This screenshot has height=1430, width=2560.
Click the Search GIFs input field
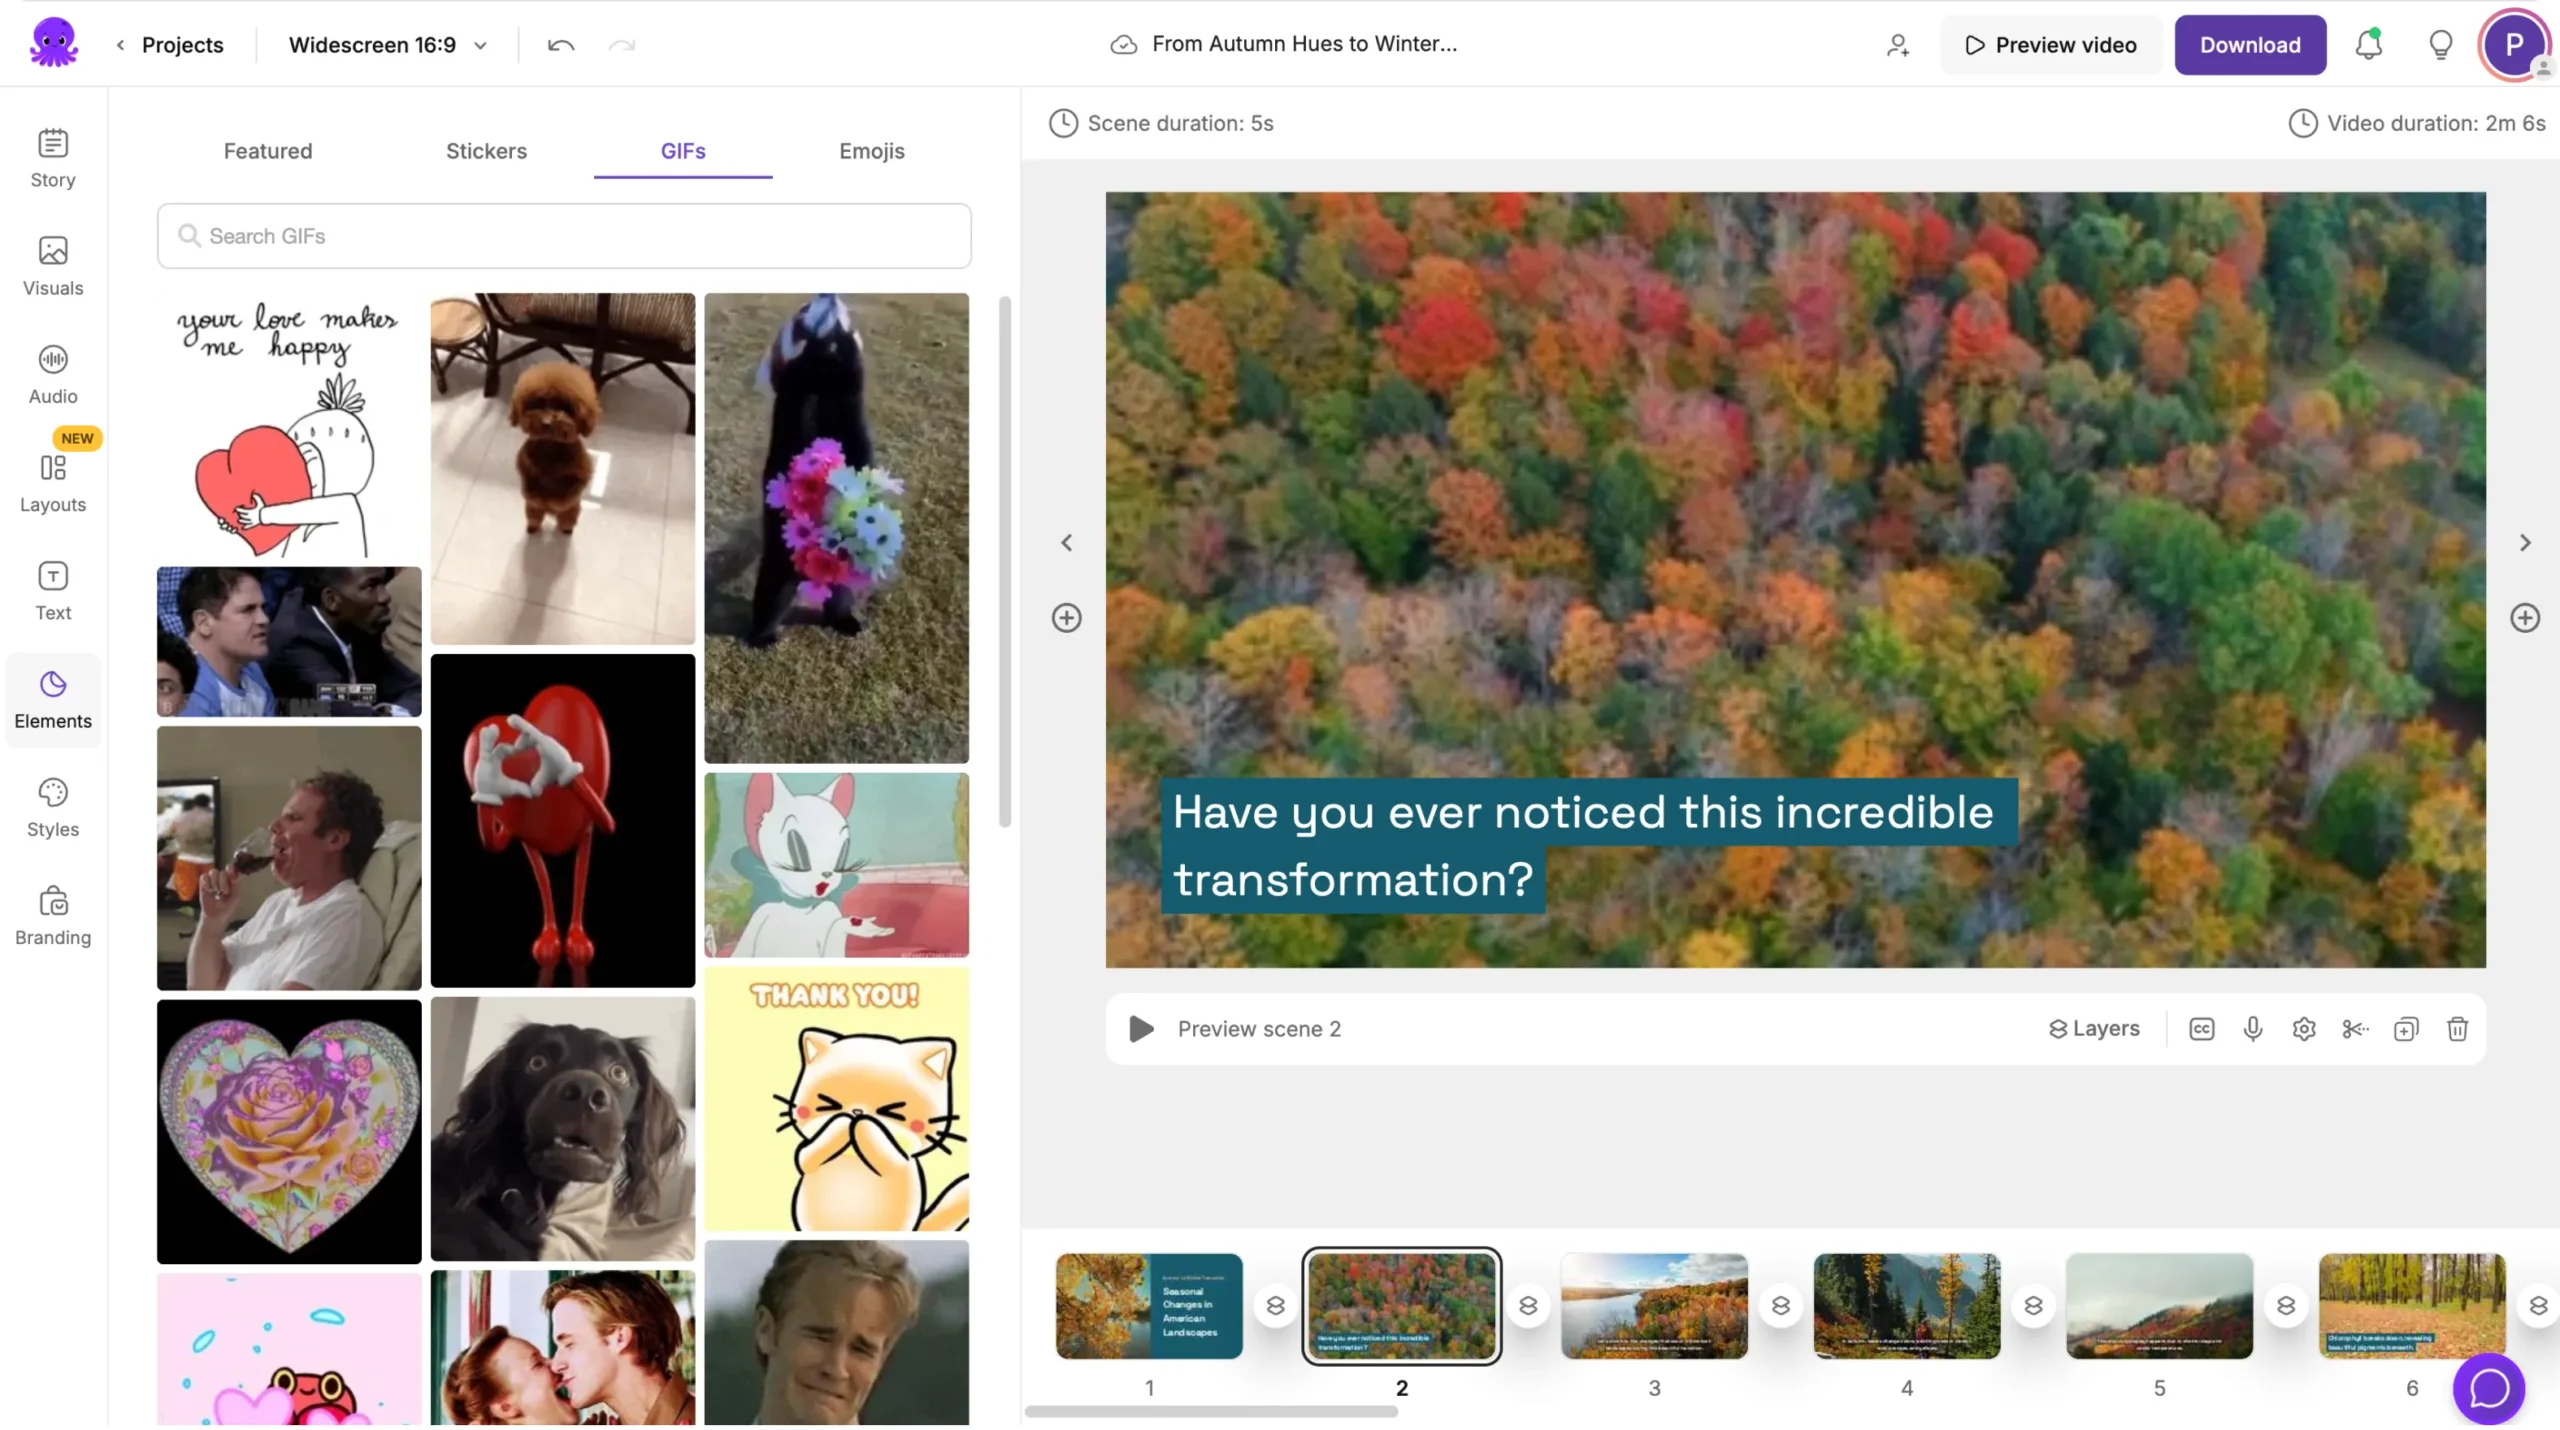pyautogui.click(x=563, y=235)
